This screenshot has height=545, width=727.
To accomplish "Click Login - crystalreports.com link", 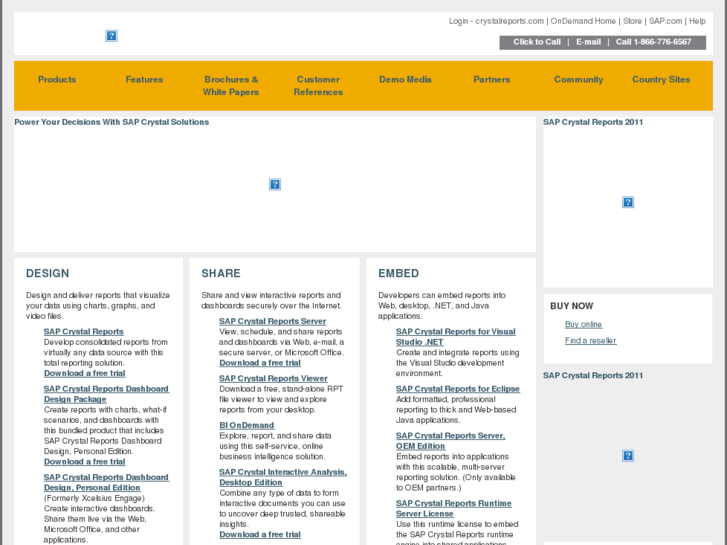I will coord(496,21).
